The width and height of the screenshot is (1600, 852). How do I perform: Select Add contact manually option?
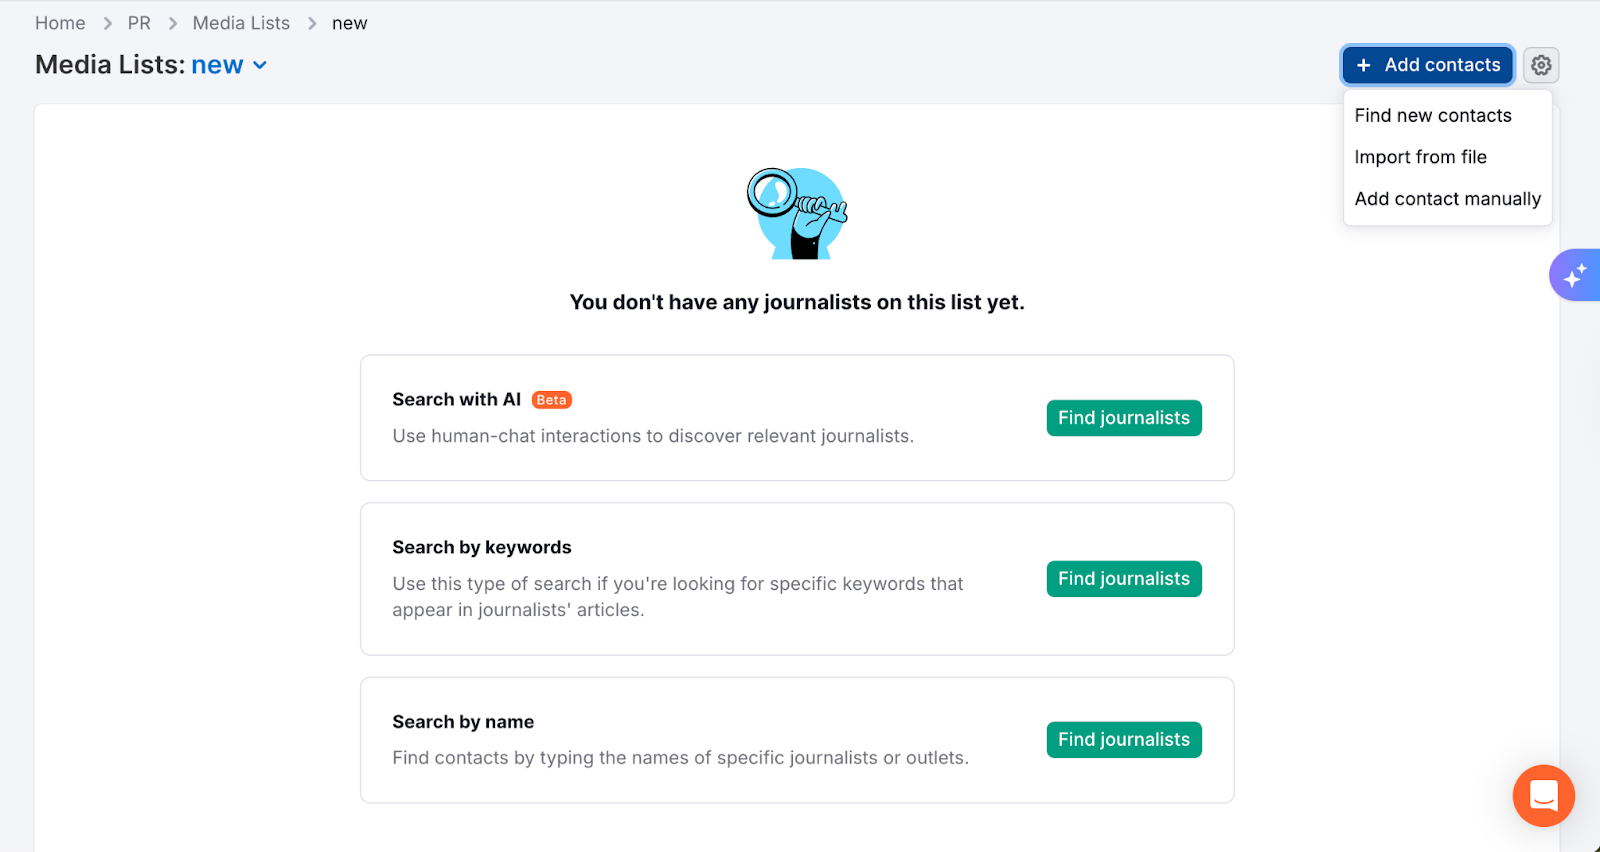click(x=1447, y=199)
